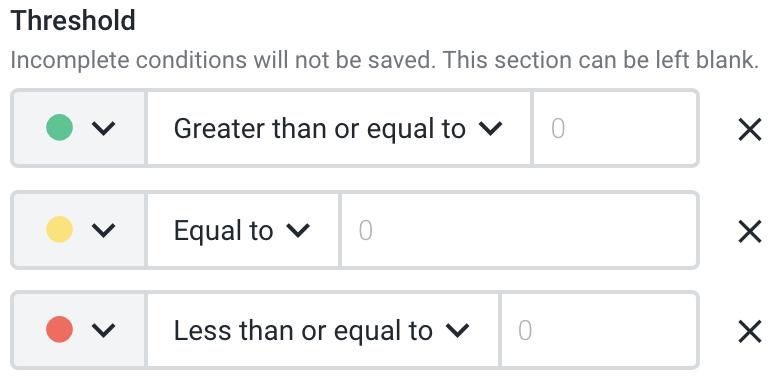782x384 pixels.
Task: Click the arrow after Less than or equal to
Action: [458, 330]
